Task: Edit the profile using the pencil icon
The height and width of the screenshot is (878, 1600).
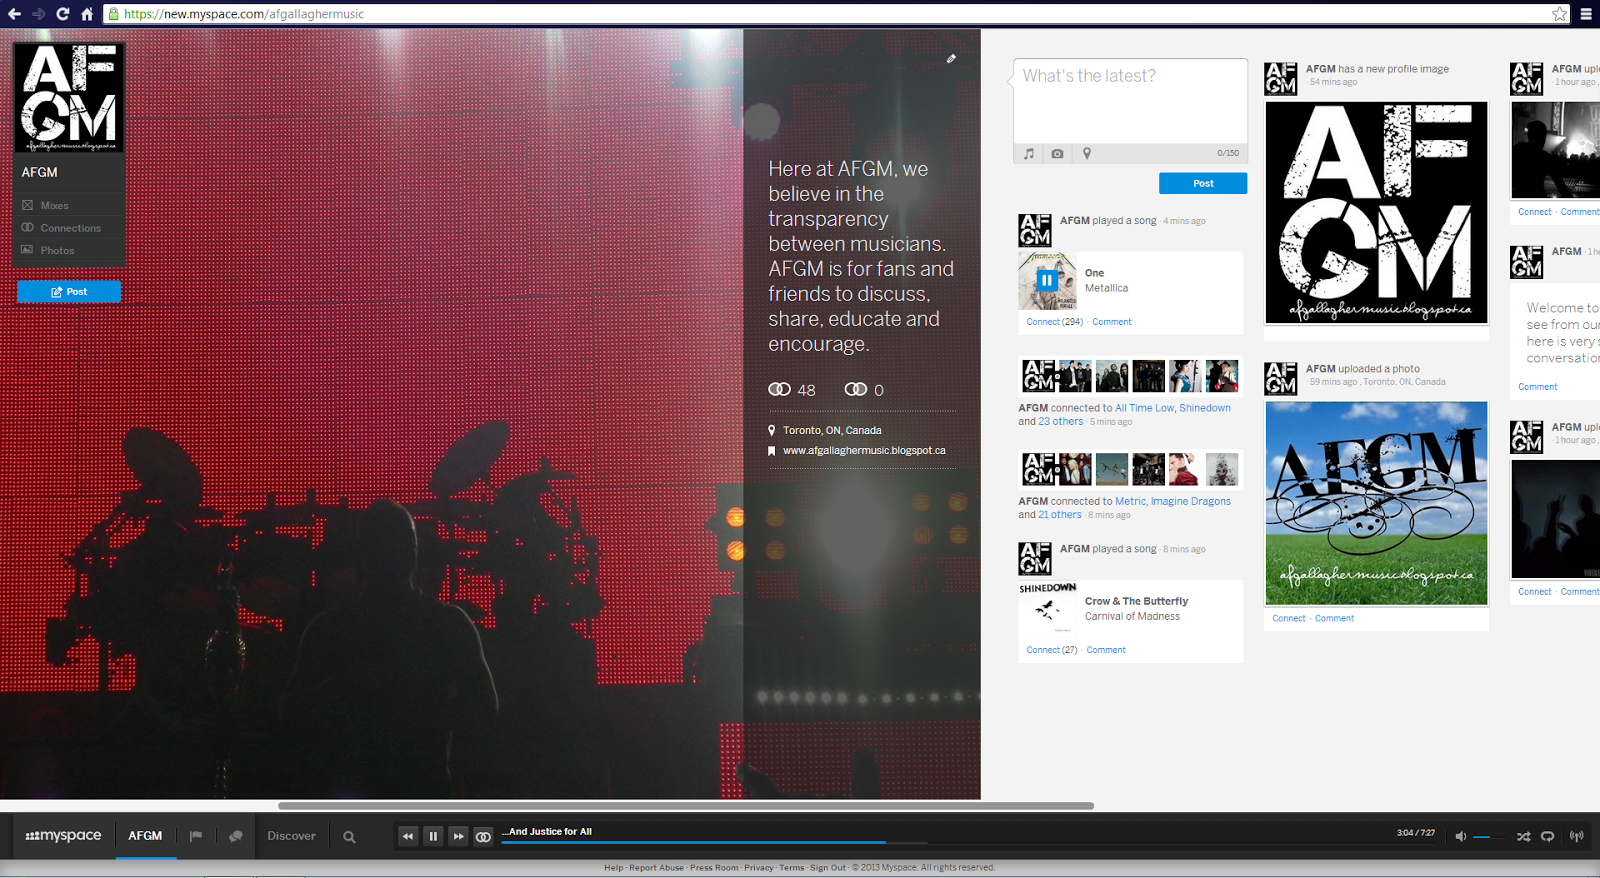Action: pos(951,59)
